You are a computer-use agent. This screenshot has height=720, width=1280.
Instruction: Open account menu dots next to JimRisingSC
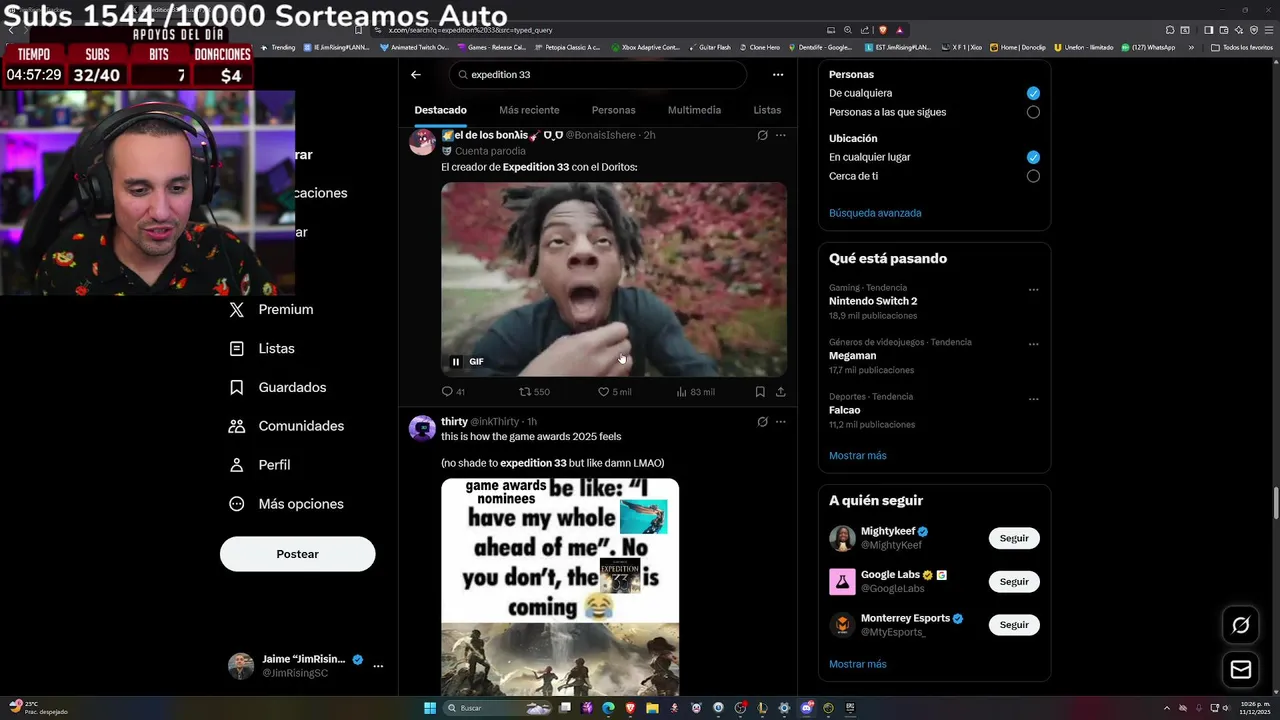click(378, 666)
